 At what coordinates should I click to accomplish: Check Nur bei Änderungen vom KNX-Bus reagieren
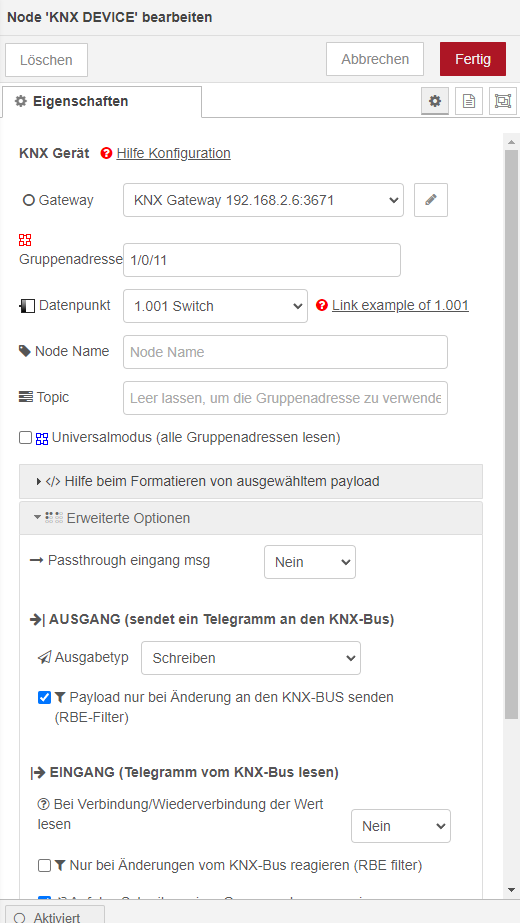point(44,865)
